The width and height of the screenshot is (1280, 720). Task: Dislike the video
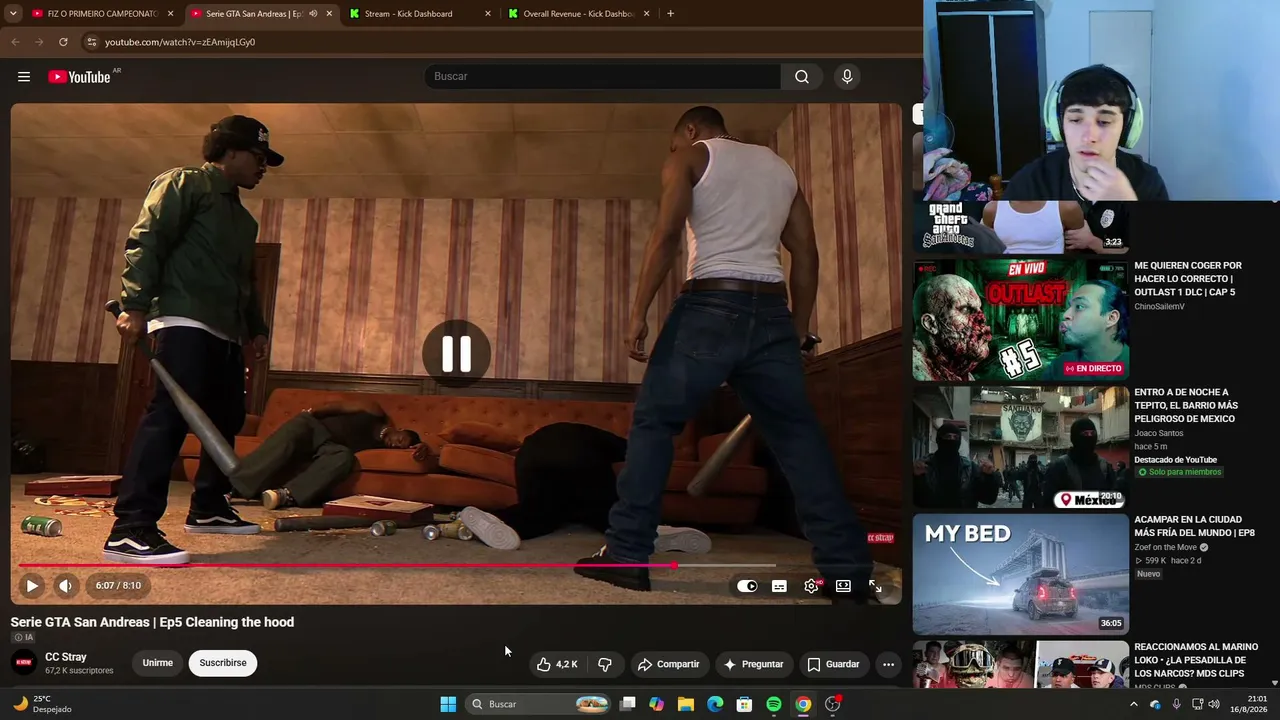[x=605, y=664]
